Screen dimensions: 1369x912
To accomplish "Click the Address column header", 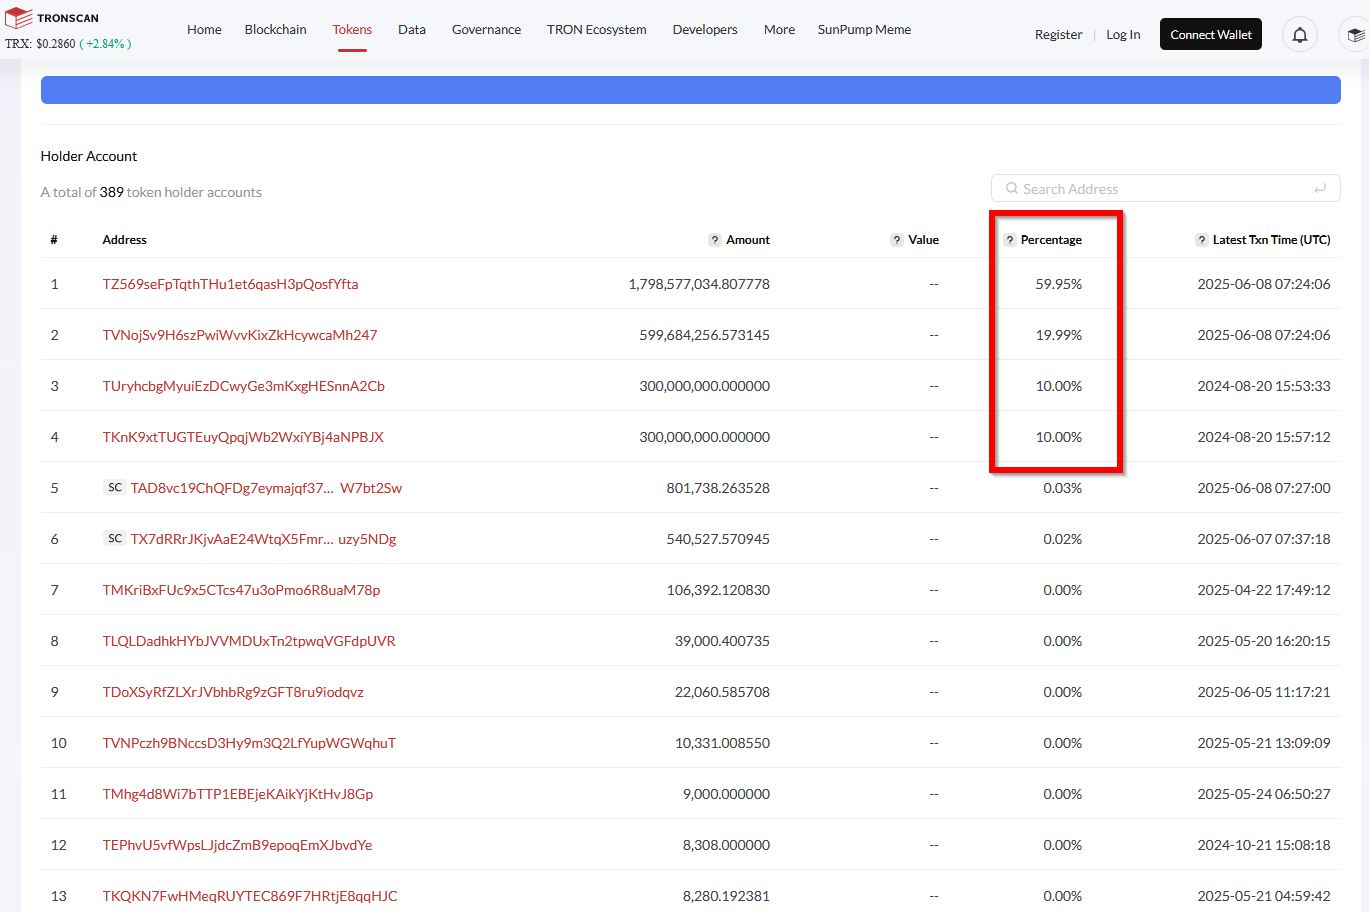I will tap(124, 240).
